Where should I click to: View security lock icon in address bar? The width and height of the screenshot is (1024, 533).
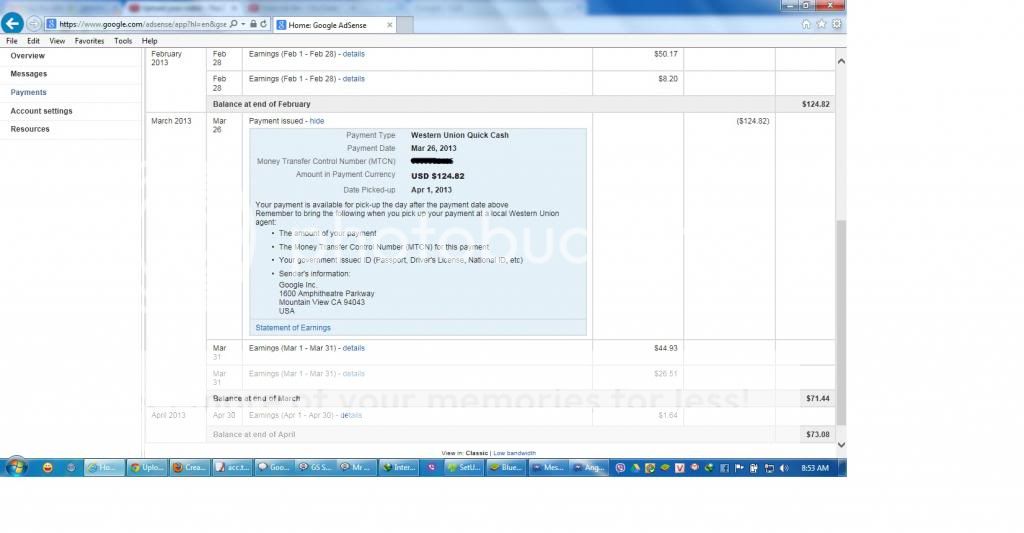click(253, 24)
